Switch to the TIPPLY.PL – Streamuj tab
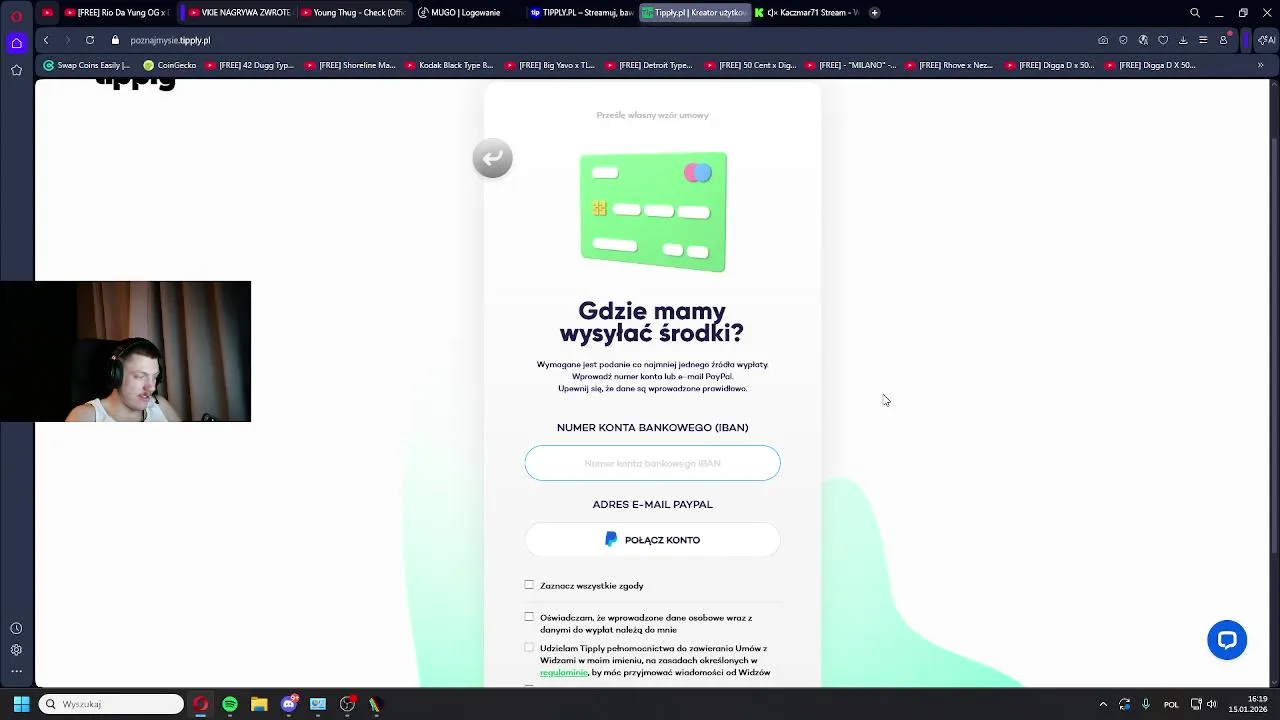 pos(581,13)
